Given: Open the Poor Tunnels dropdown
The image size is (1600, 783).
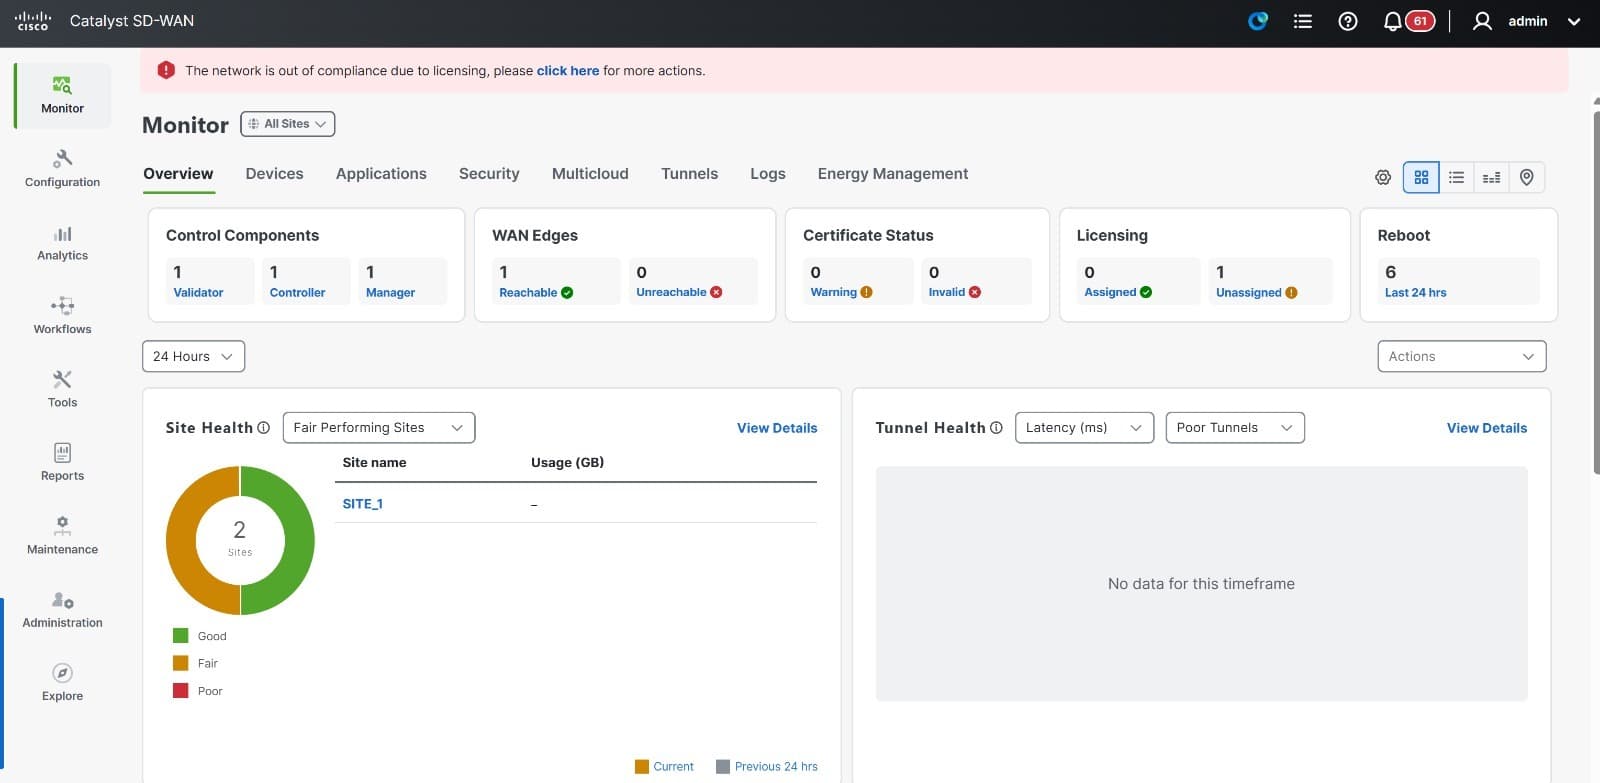Looking at the screenshot, I should 1235,428.
